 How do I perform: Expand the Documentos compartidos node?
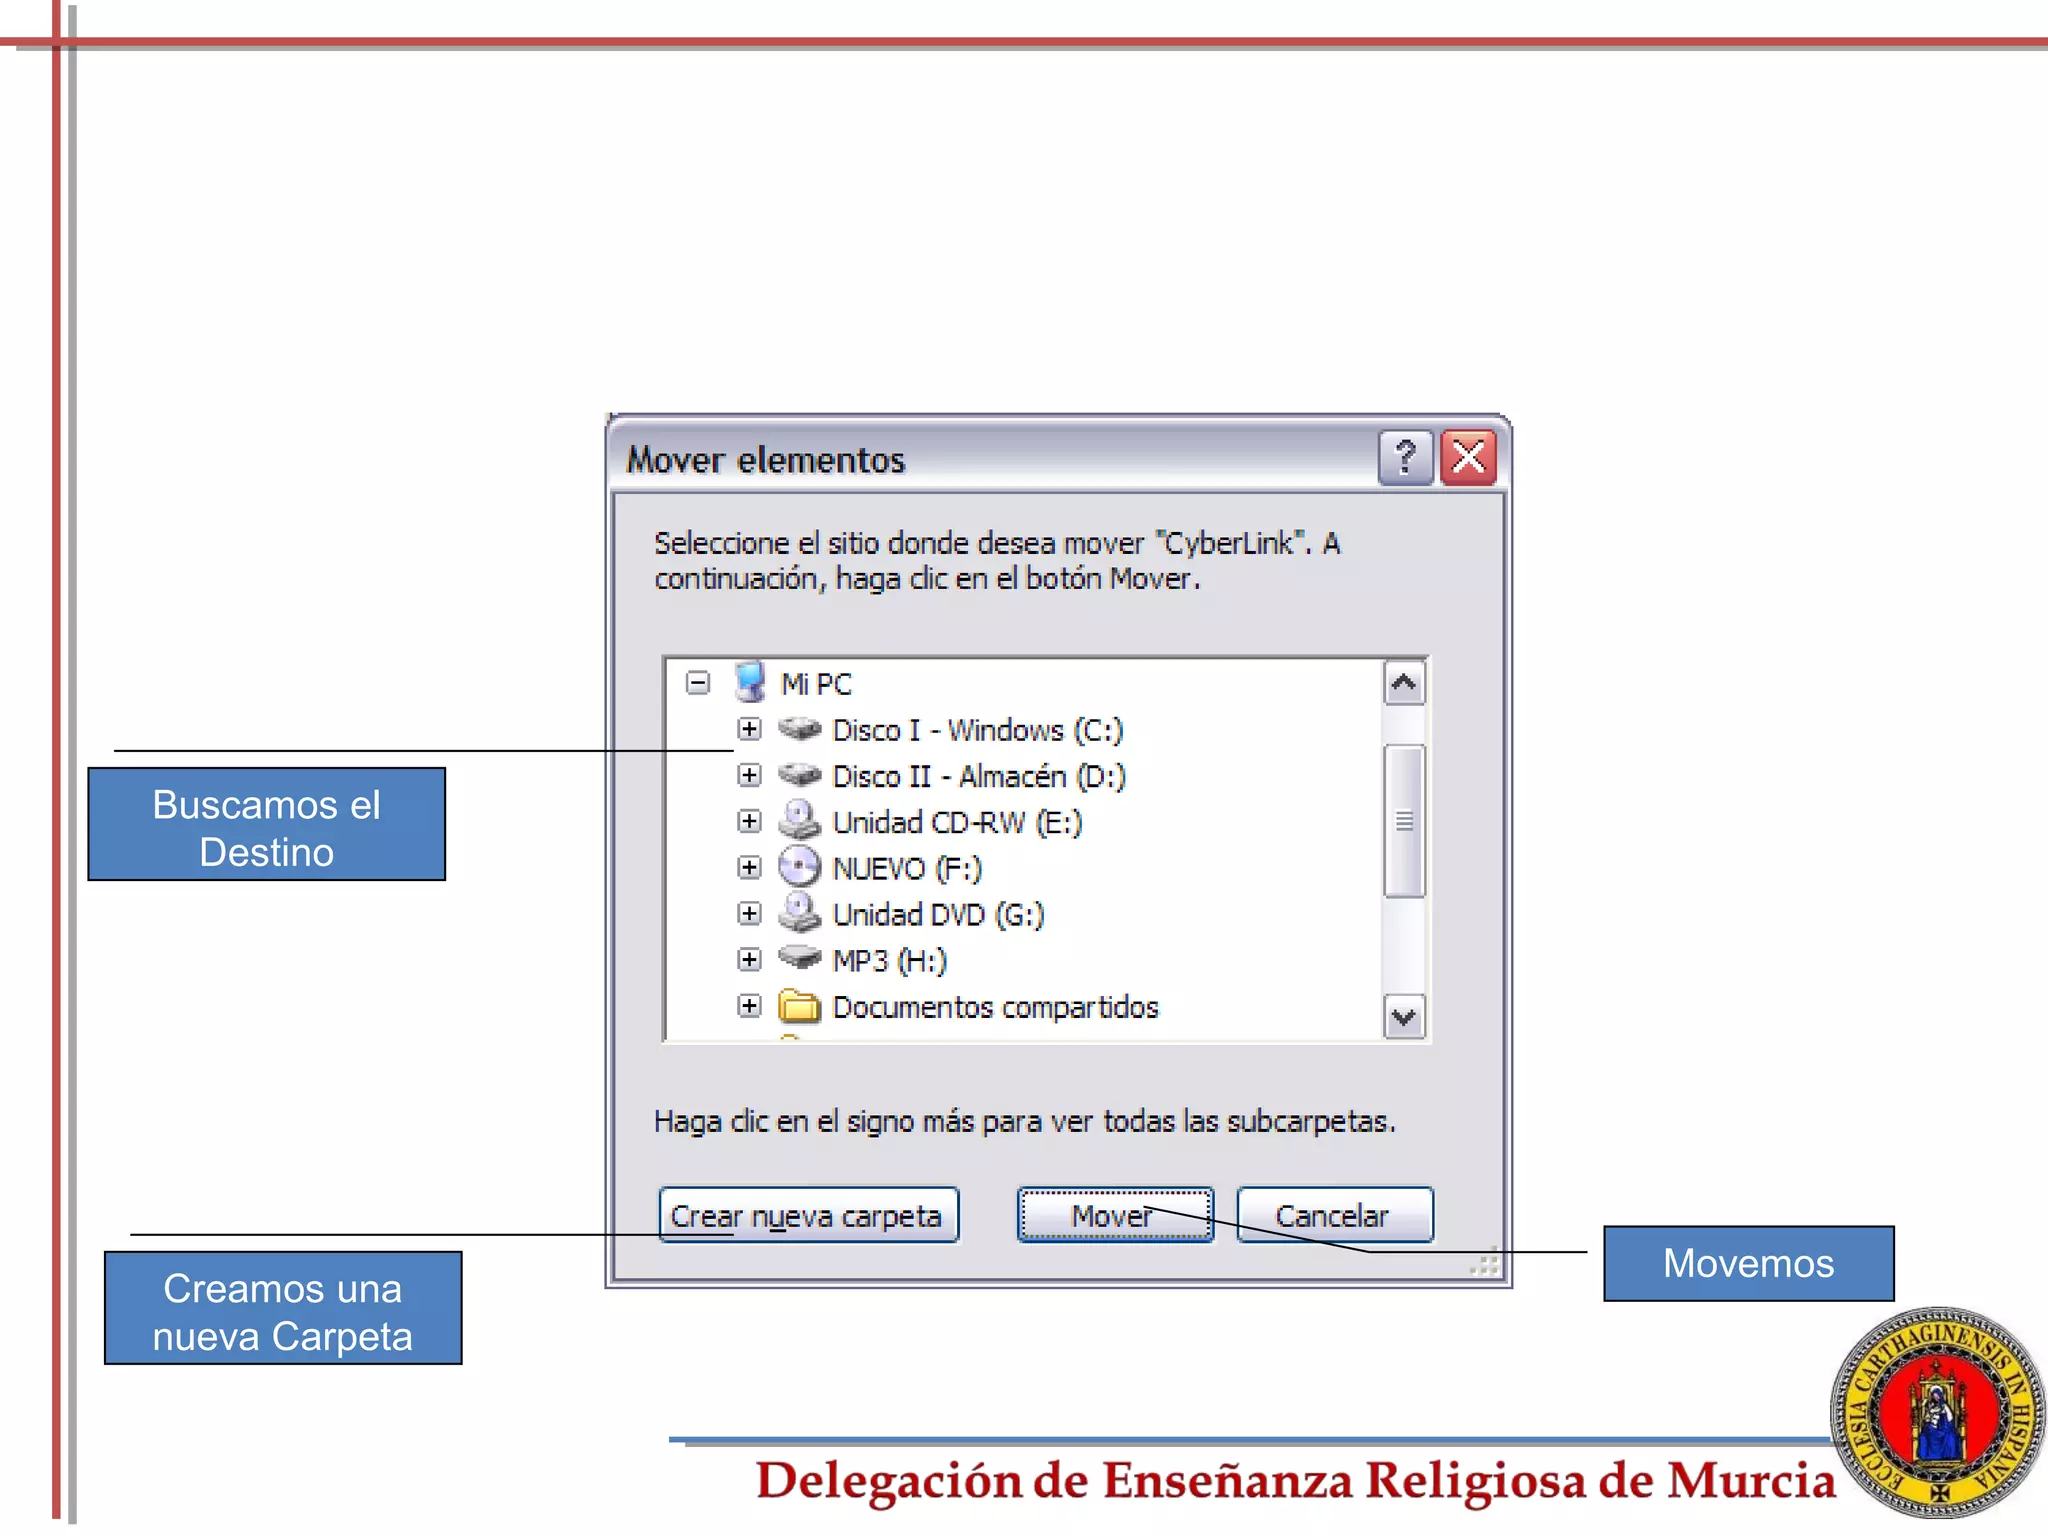(x=749, y=1005)
